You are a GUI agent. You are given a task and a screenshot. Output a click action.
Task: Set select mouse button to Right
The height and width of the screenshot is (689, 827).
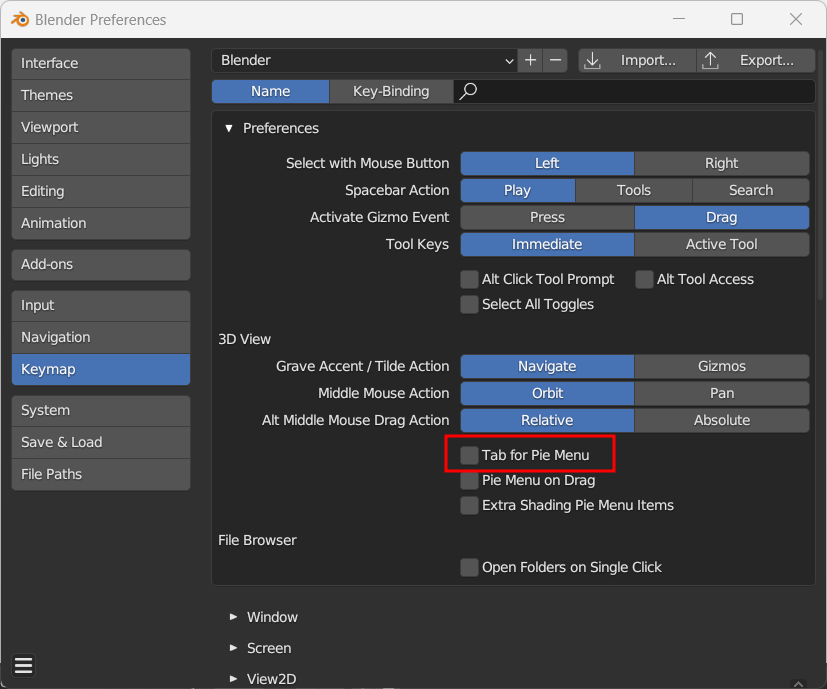click(x=722, y=164)
